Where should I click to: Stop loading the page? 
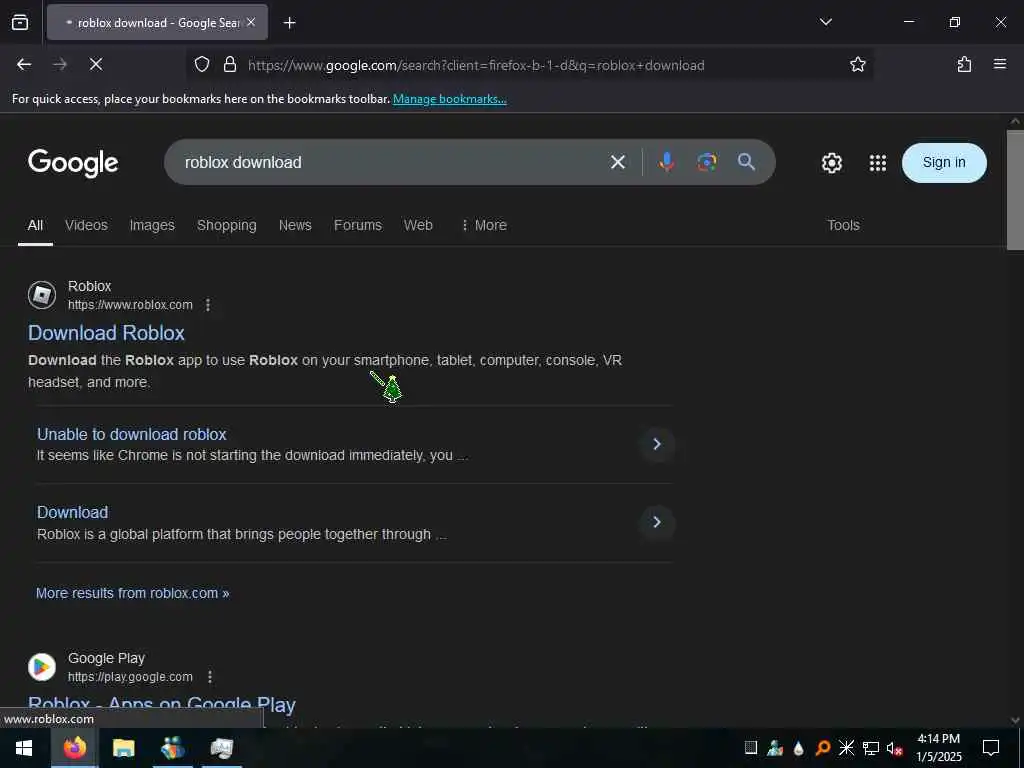click(x=96, y=64)
